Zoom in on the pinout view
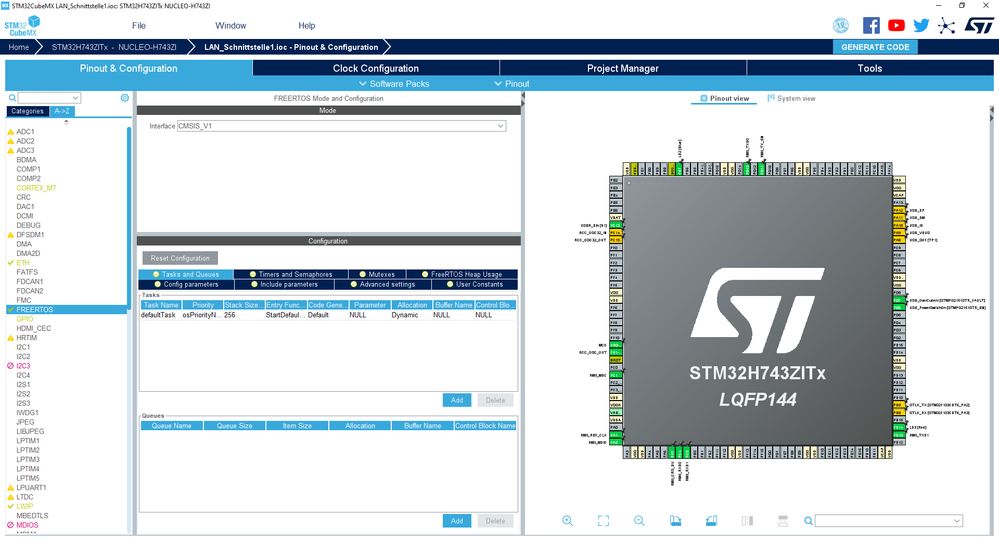Image resolution: width=999 pixels, height=541 pixels. [x=567, y=521]
